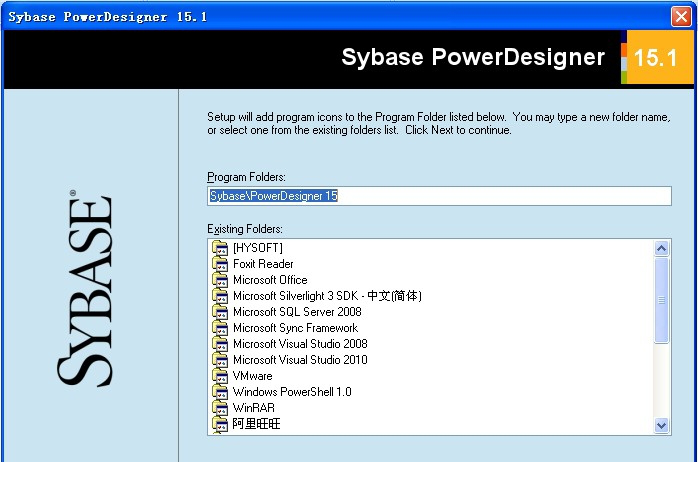Pick Microsoft Silverlight 3 SDK - 中文(简体) text
This screenshot has height=480, width=698.
coord(327,296)
